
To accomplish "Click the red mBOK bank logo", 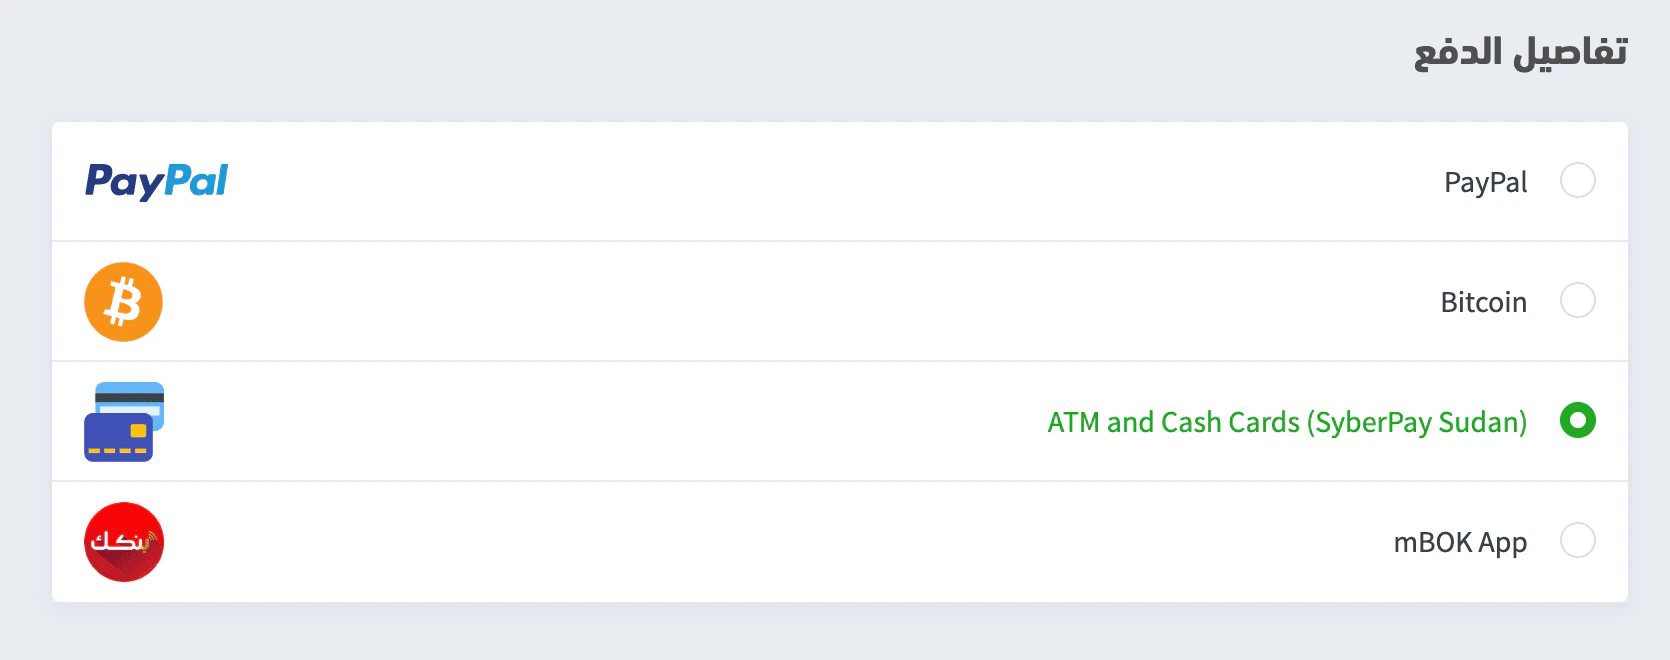I will 123,541.
